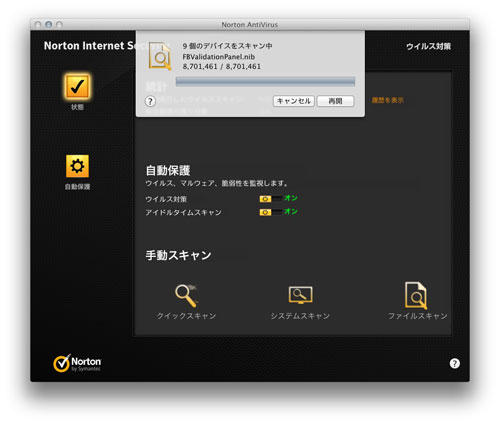Click 9 個のデバイスをスキャン中 text

tap(227, 46)
